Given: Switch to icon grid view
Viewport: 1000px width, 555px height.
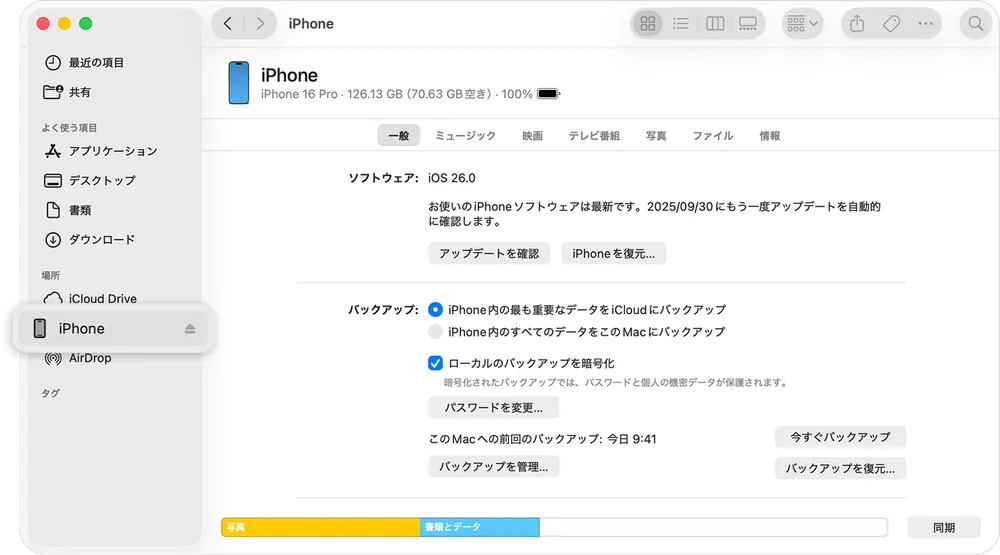Looking at the screenshot, I should click(x=648, y=24).
